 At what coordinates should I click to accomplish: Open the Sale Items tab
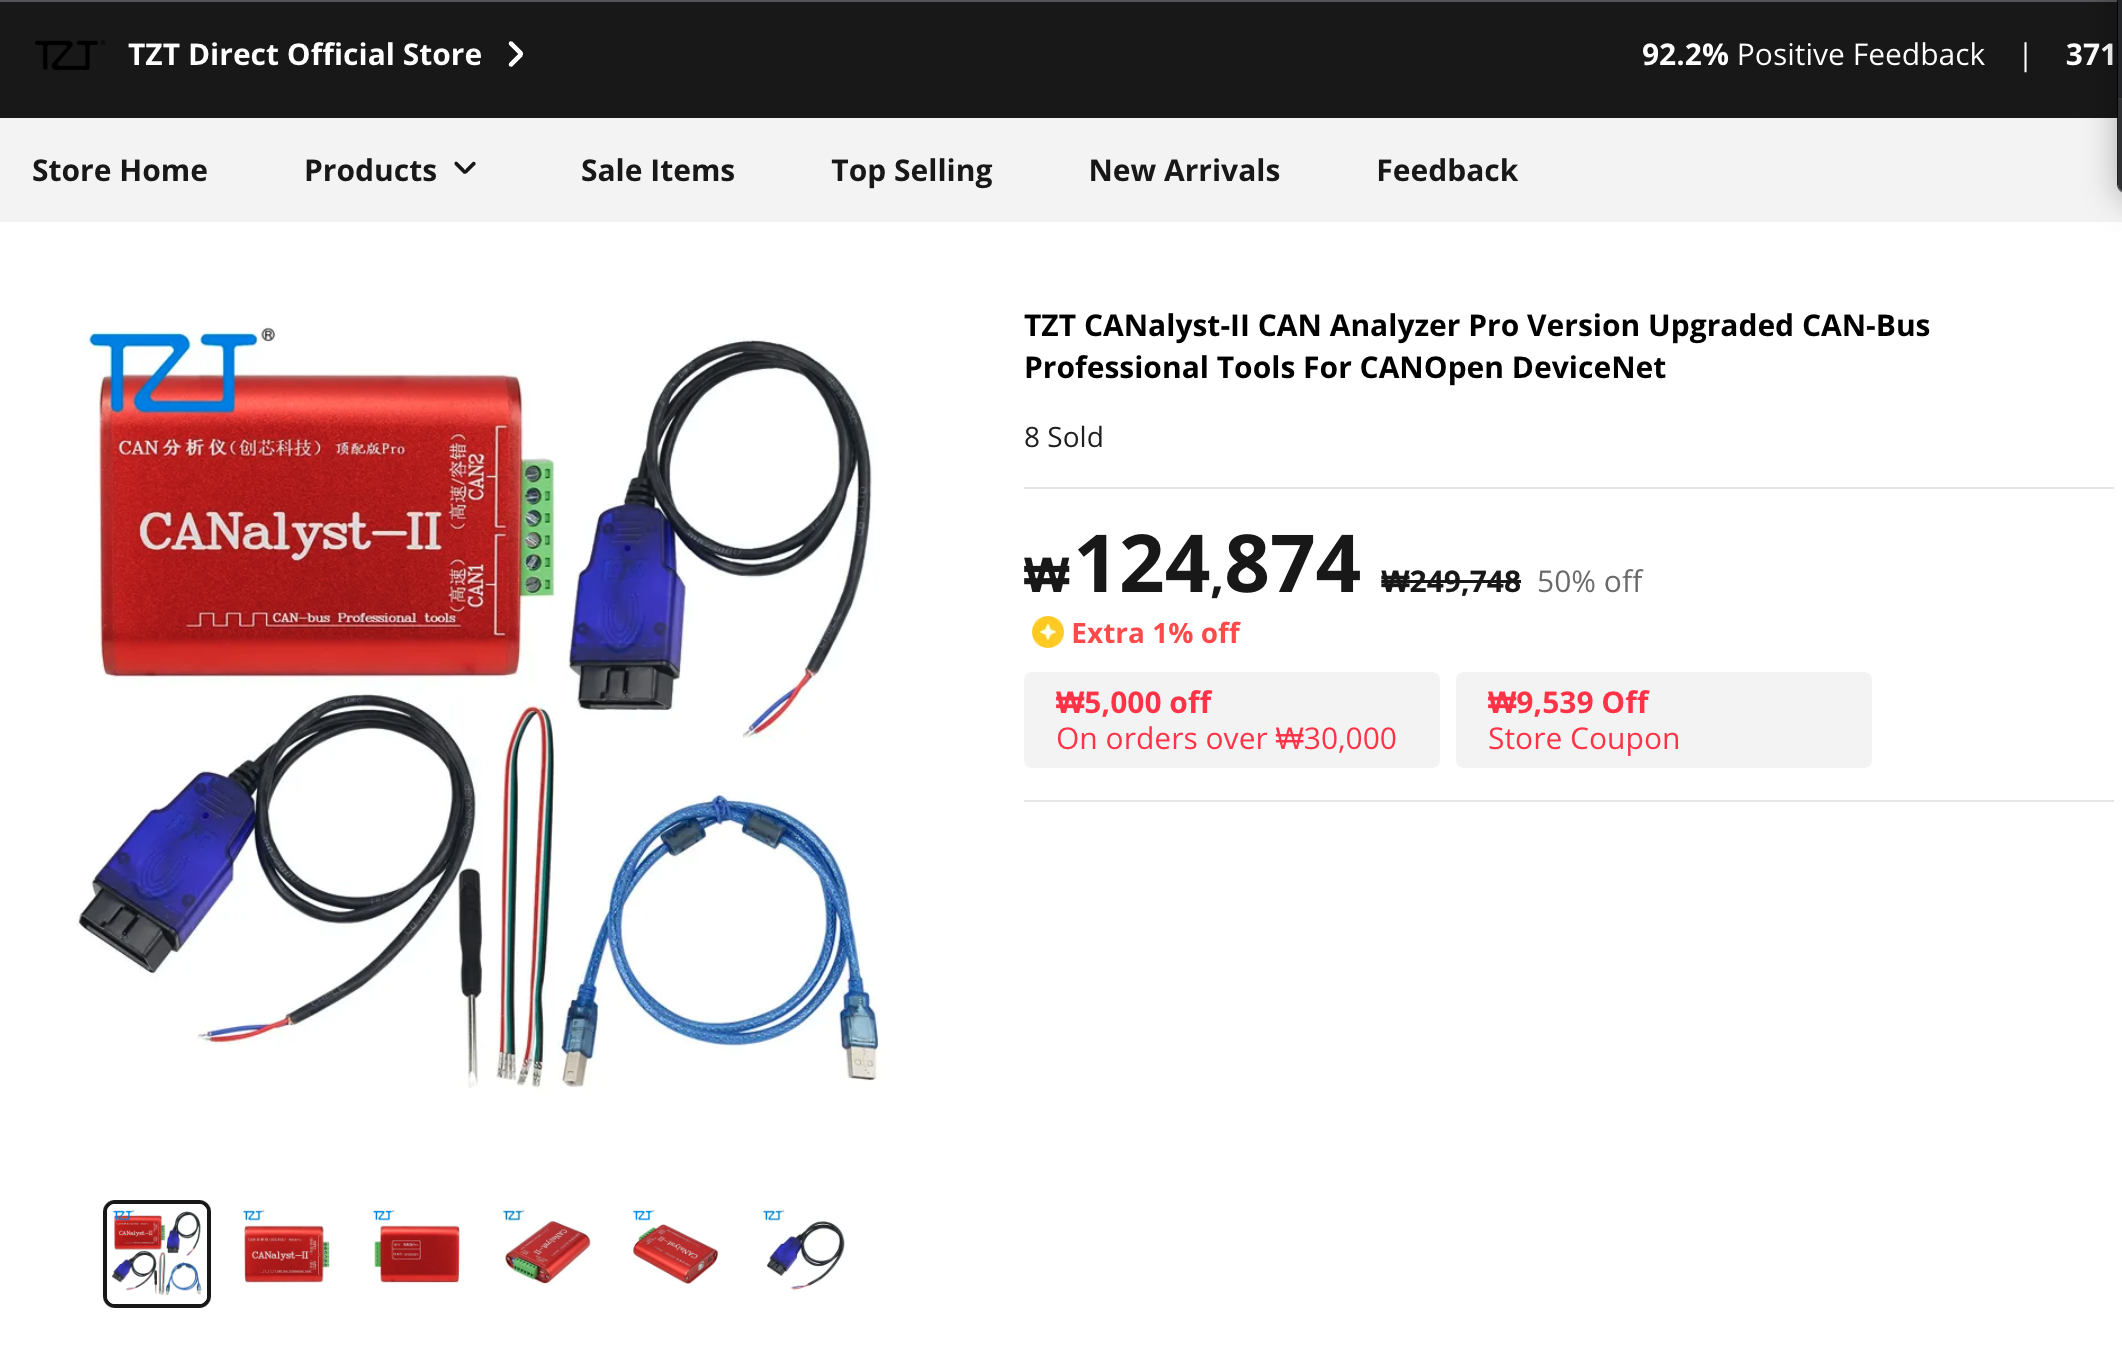[658, 170]
